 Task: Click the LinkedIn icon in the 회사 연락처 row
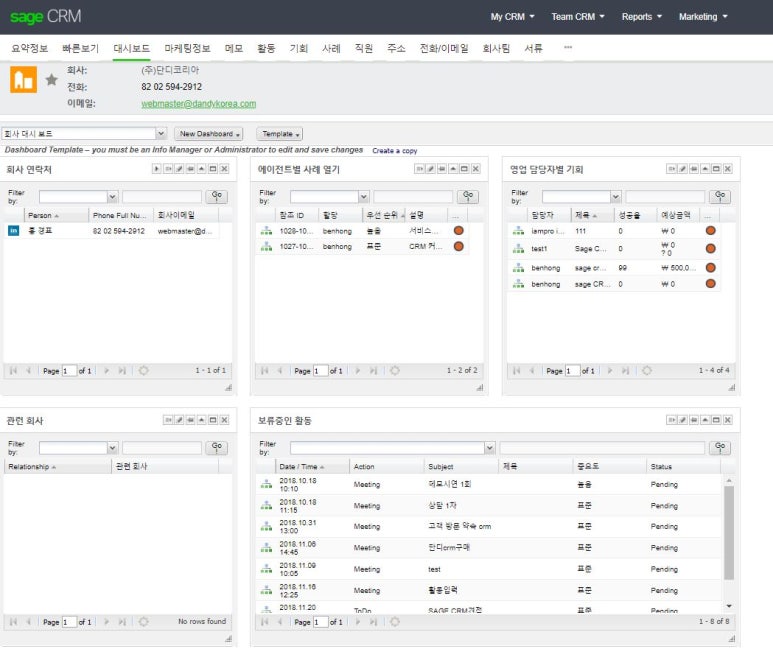point(14,230)
